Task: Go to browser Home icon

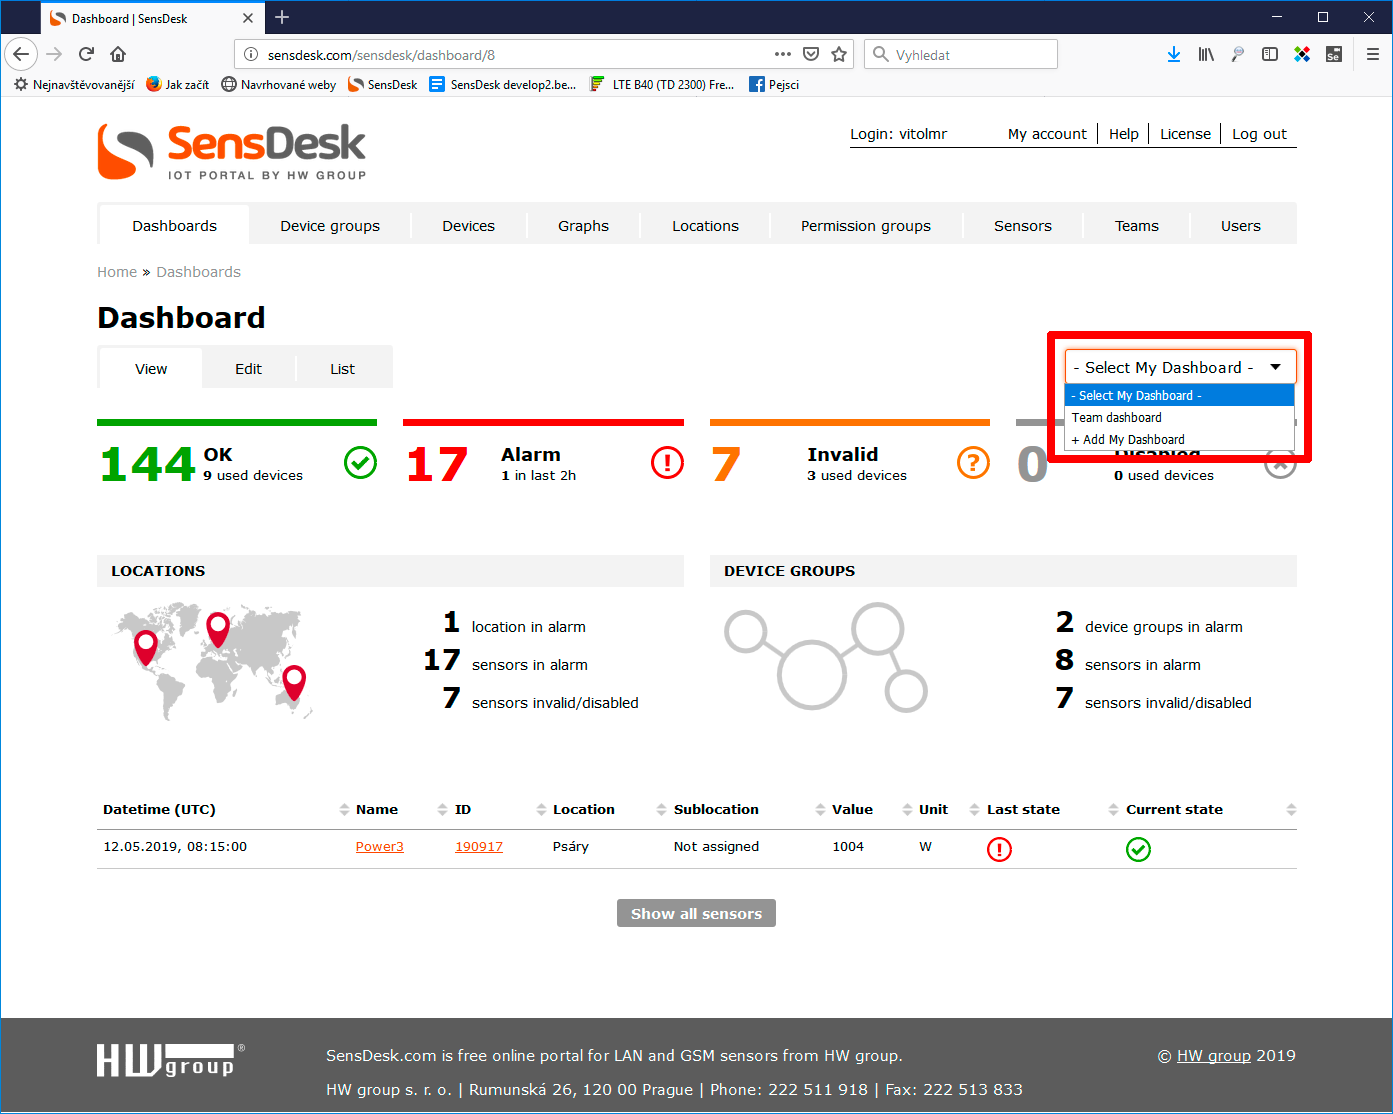Action: [x=118, y=54]
